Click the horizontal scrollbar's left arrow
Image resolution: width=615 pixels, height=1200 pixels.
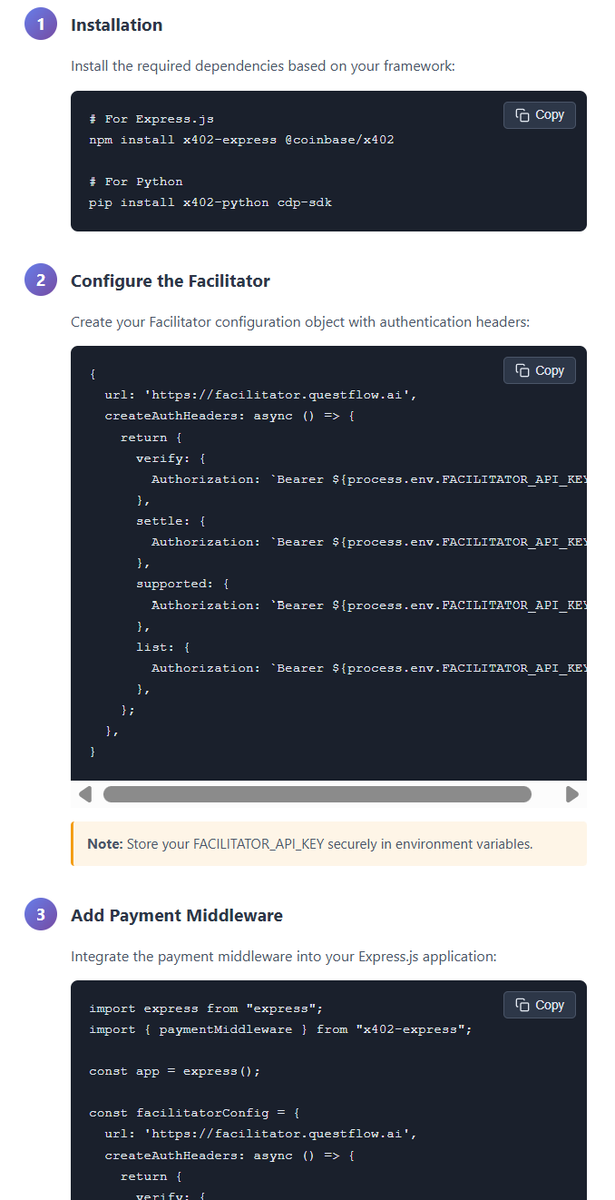[x=84, y=794]
